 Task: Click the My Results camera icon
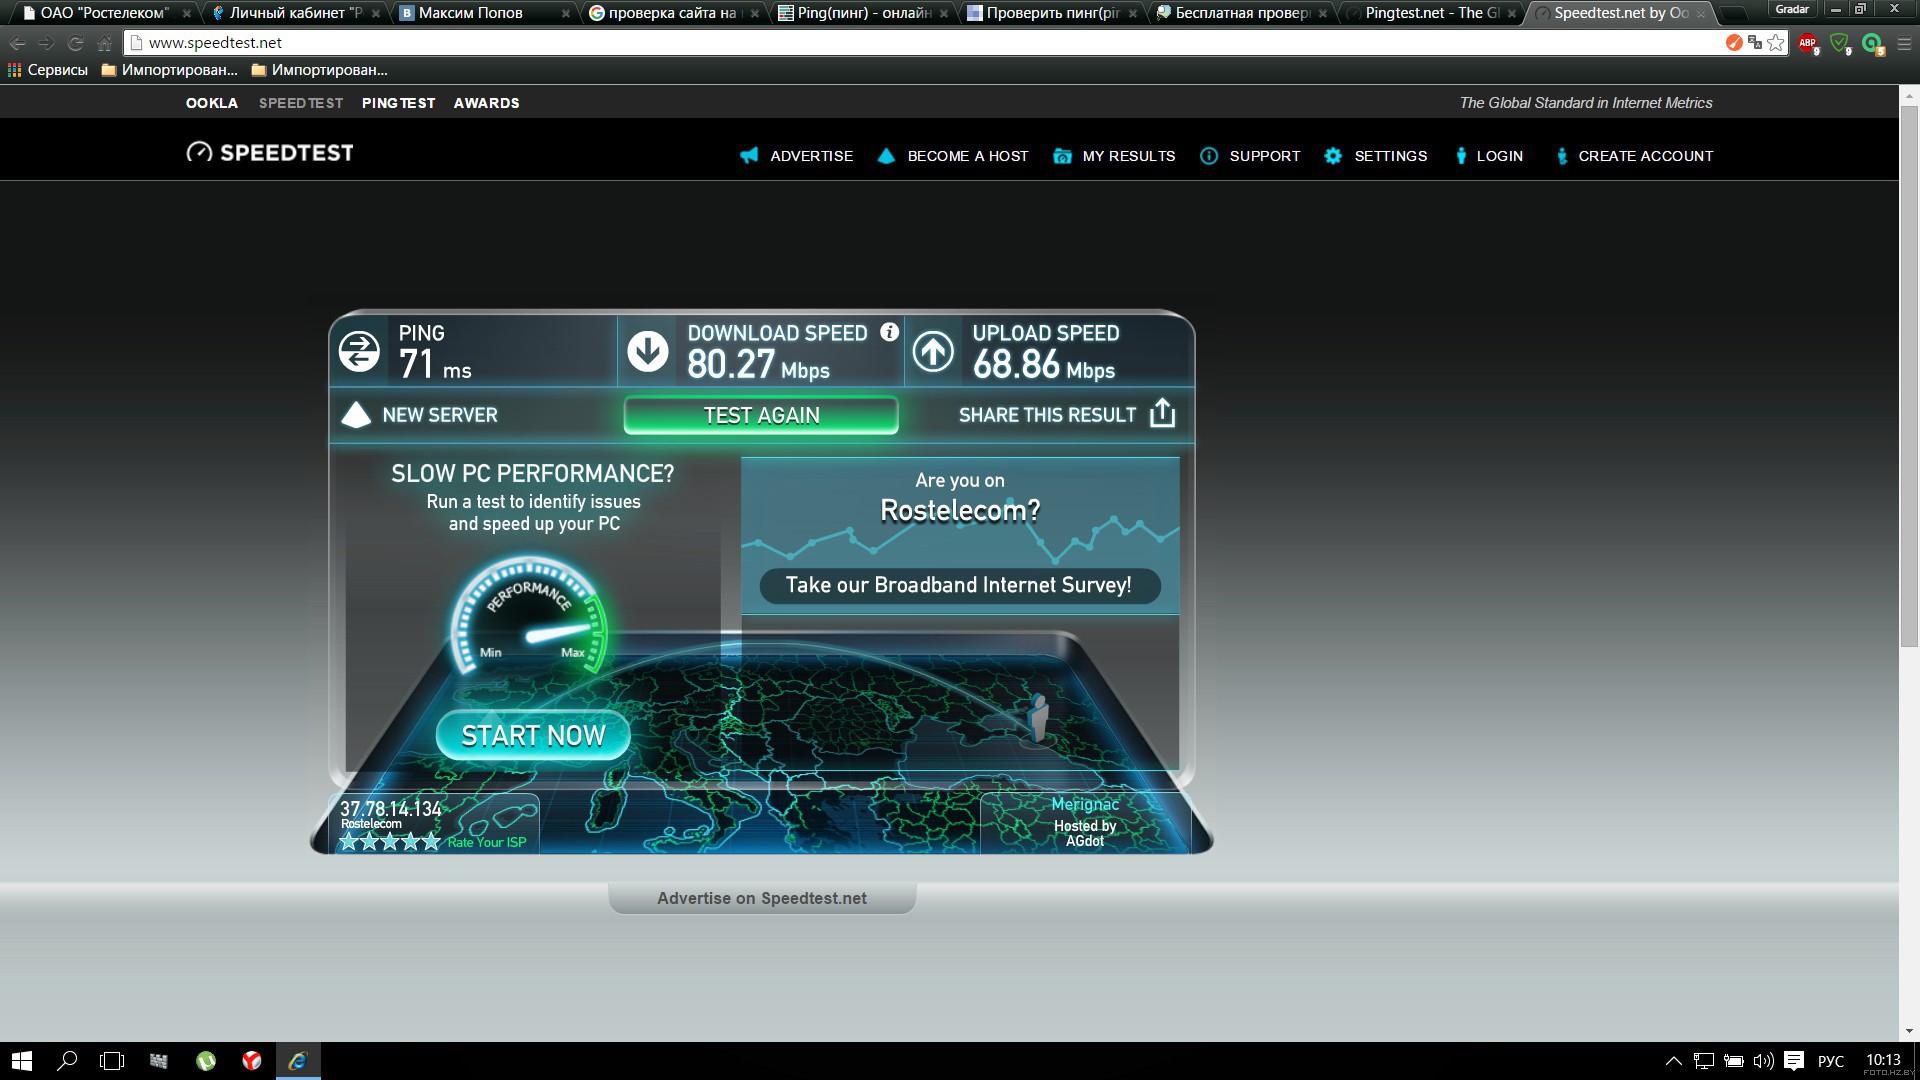coord(1062,156)
